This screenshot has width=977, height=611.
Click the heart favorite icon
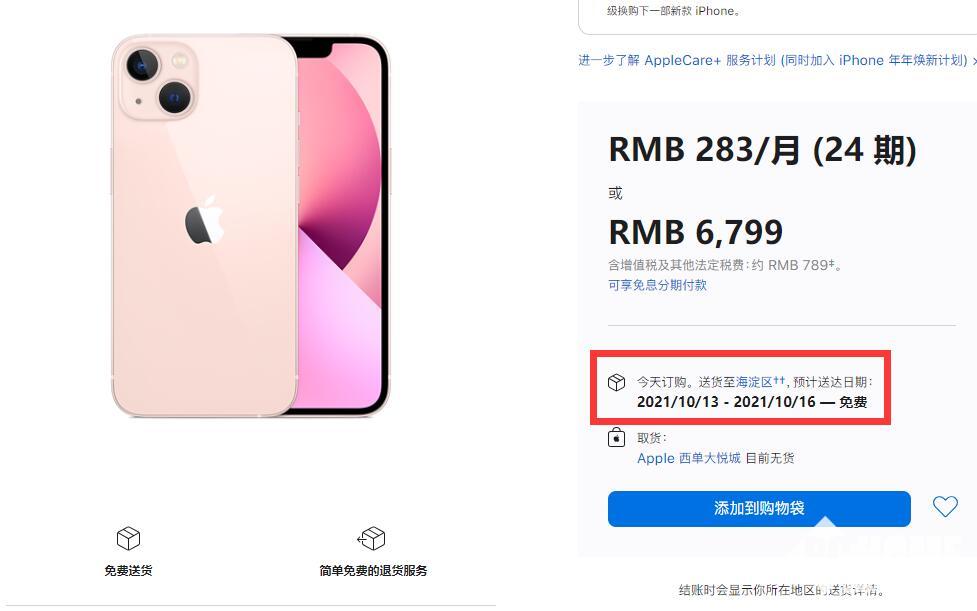tap(945, 506)
